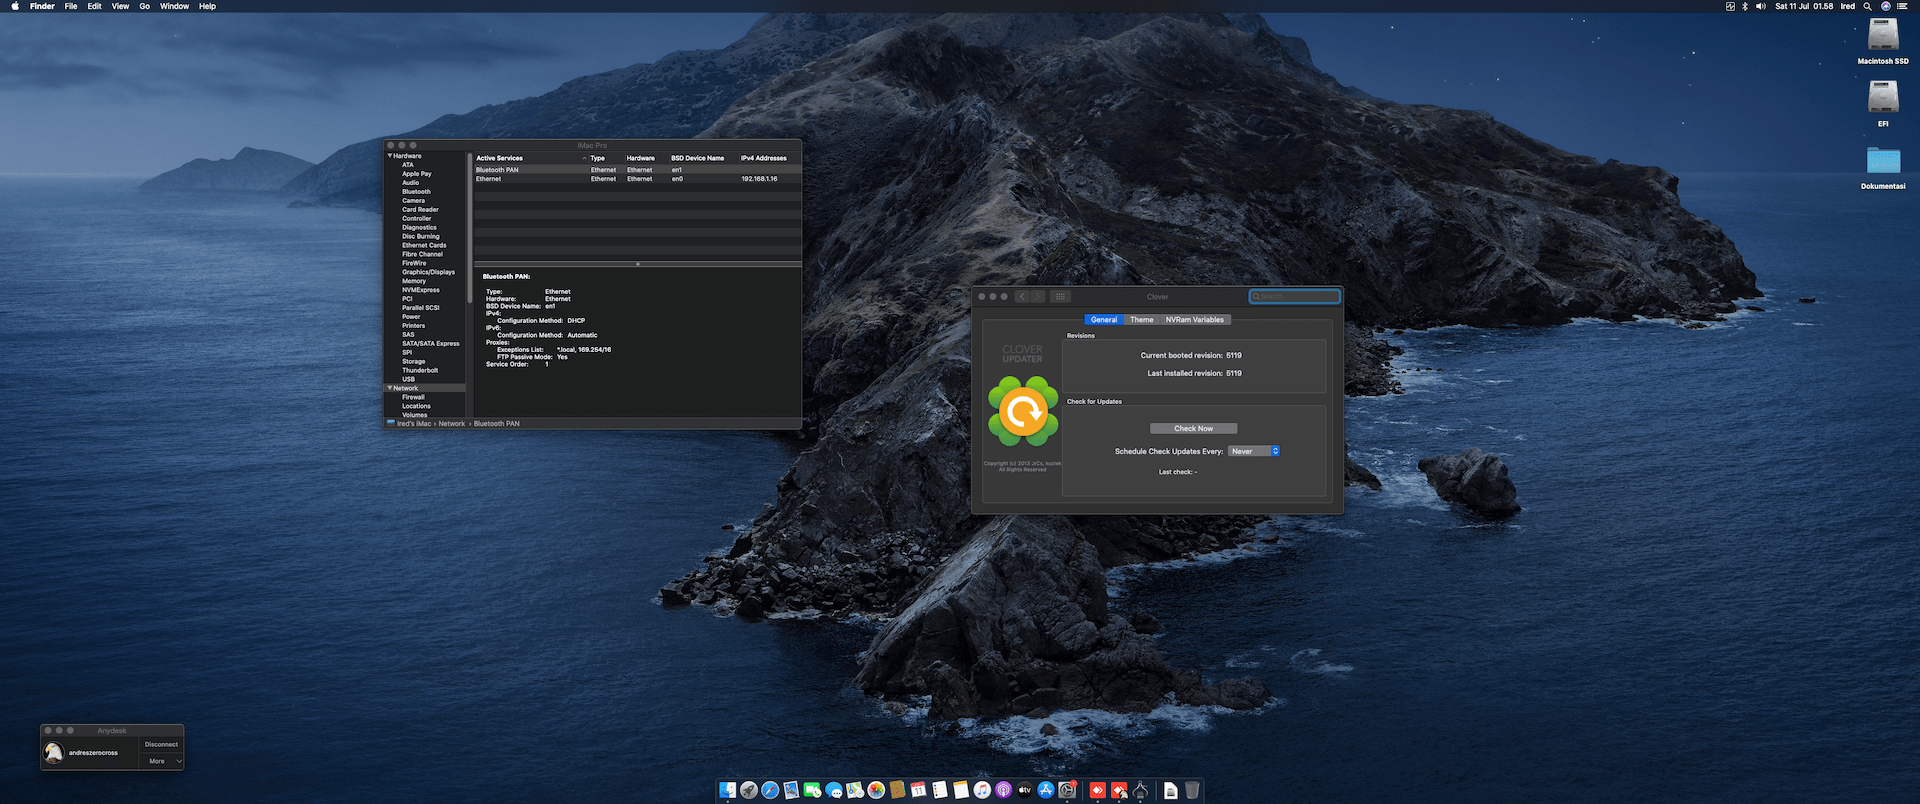The image size is (1920, 804).
Task: Open Safari from the dock
Action: tap(770, 791)
